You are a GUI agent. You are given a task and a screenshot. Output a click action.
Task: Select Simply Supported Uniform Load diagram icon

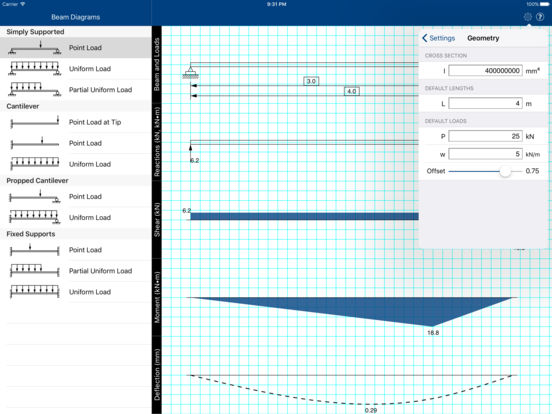(x=34, y=69)
